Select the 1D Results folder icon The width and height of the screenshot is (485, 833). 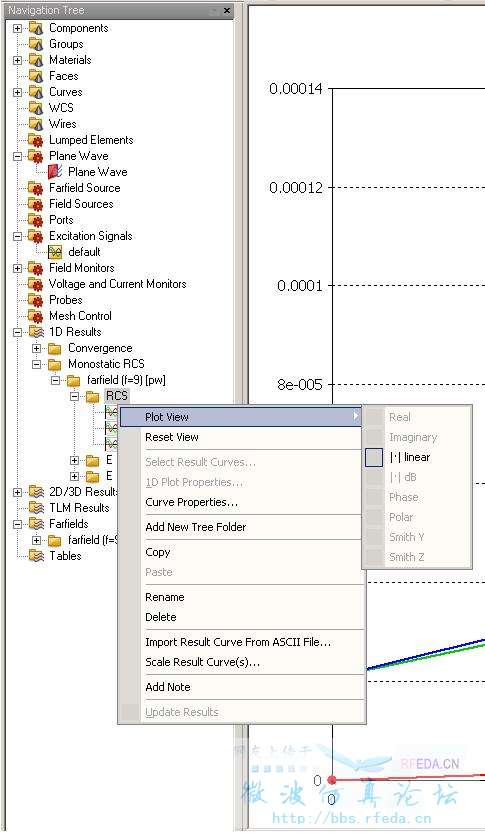click(36, 332)
